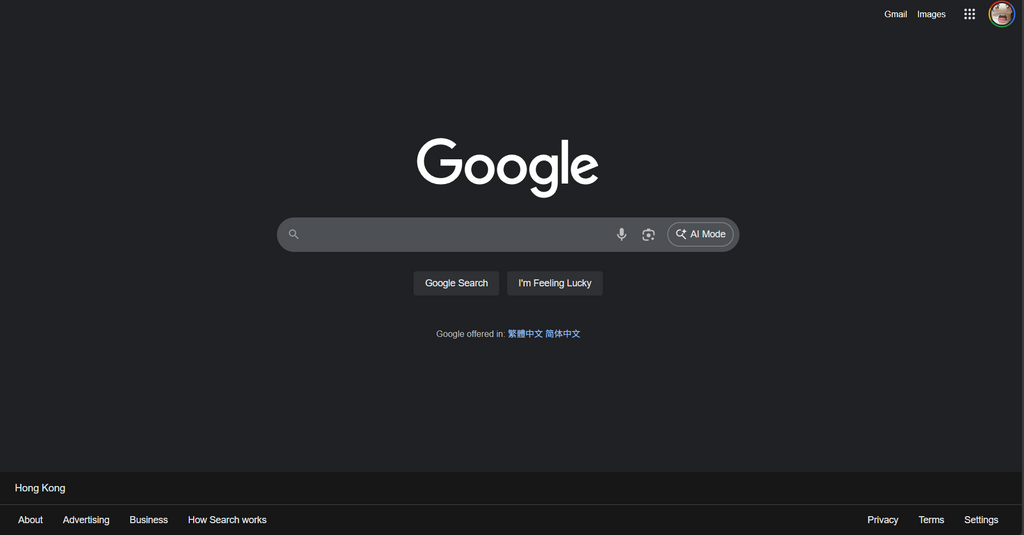Click the 'Google offered in:' text
1024x535 pixels.
(470, 334)
